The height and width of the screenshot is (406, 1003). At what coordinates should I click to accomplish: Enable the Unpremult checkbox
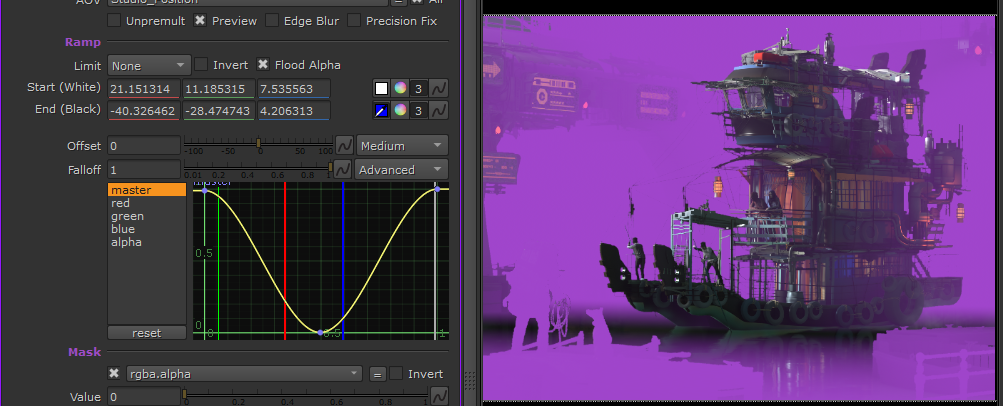click(114, 20)
